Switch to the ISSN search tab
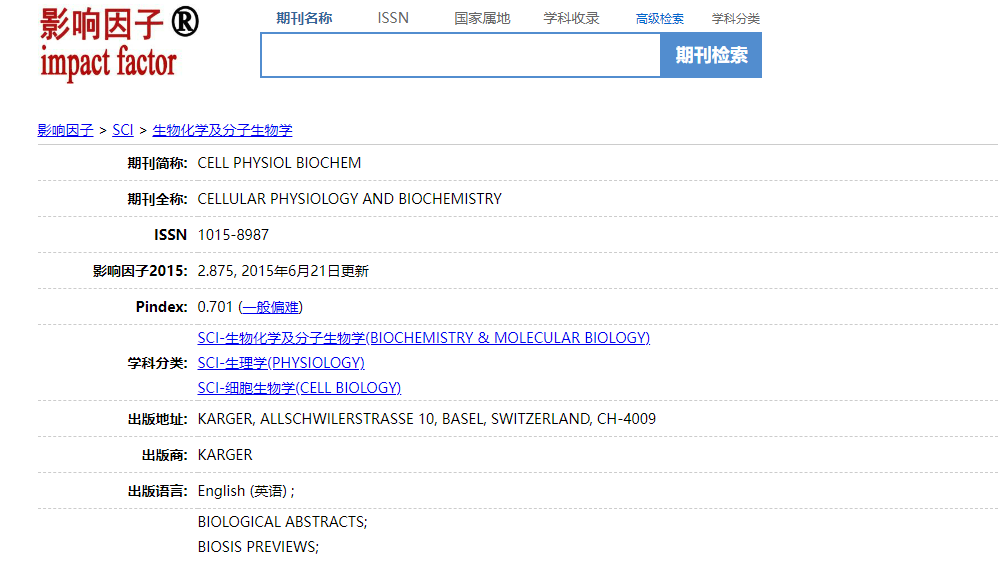This screenshot has height=565, width=1006. coord(393,18)
